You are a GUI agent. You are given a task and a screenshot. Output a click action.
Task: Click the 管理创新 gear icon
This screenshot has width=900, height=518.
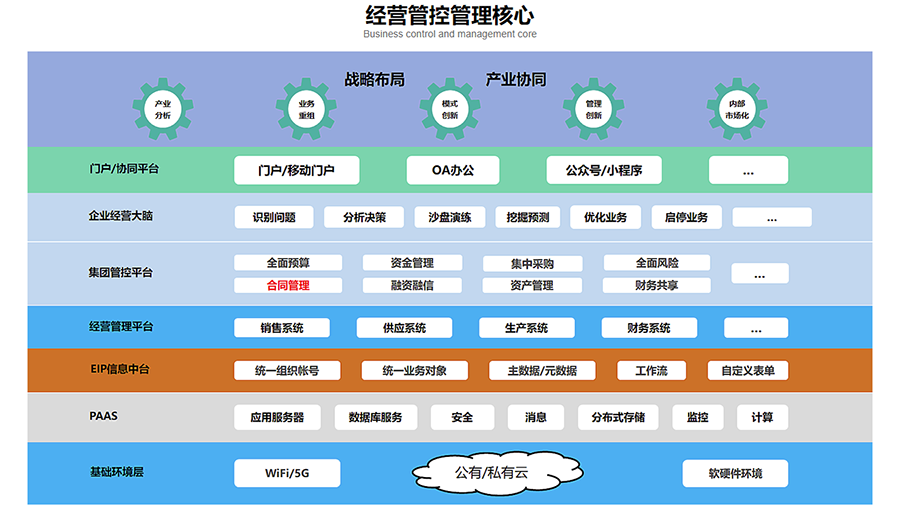pyautogui.click(x=593, y=109)
